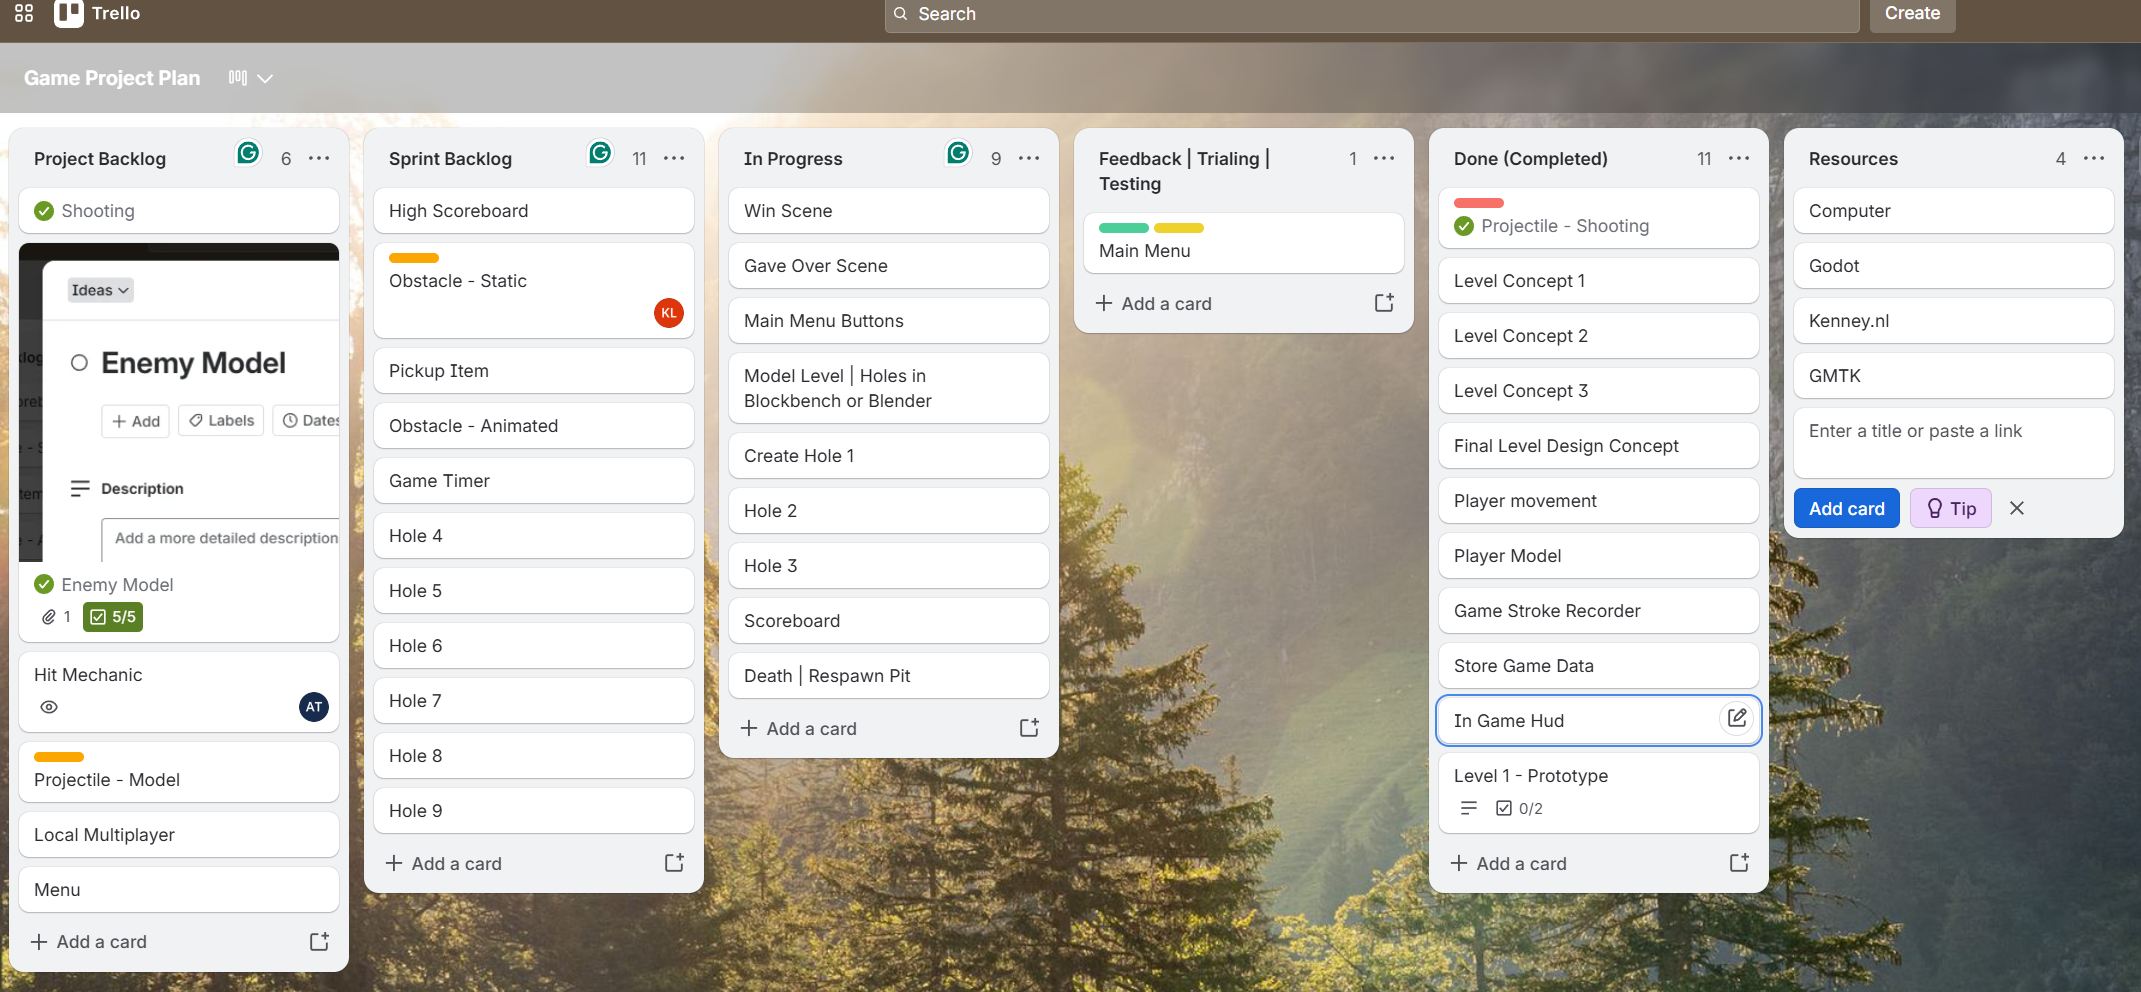The height and width of the screenshot is (992, 2141).
Task: Open the Create Hole 1 card
Action: [x=889, y=456]
